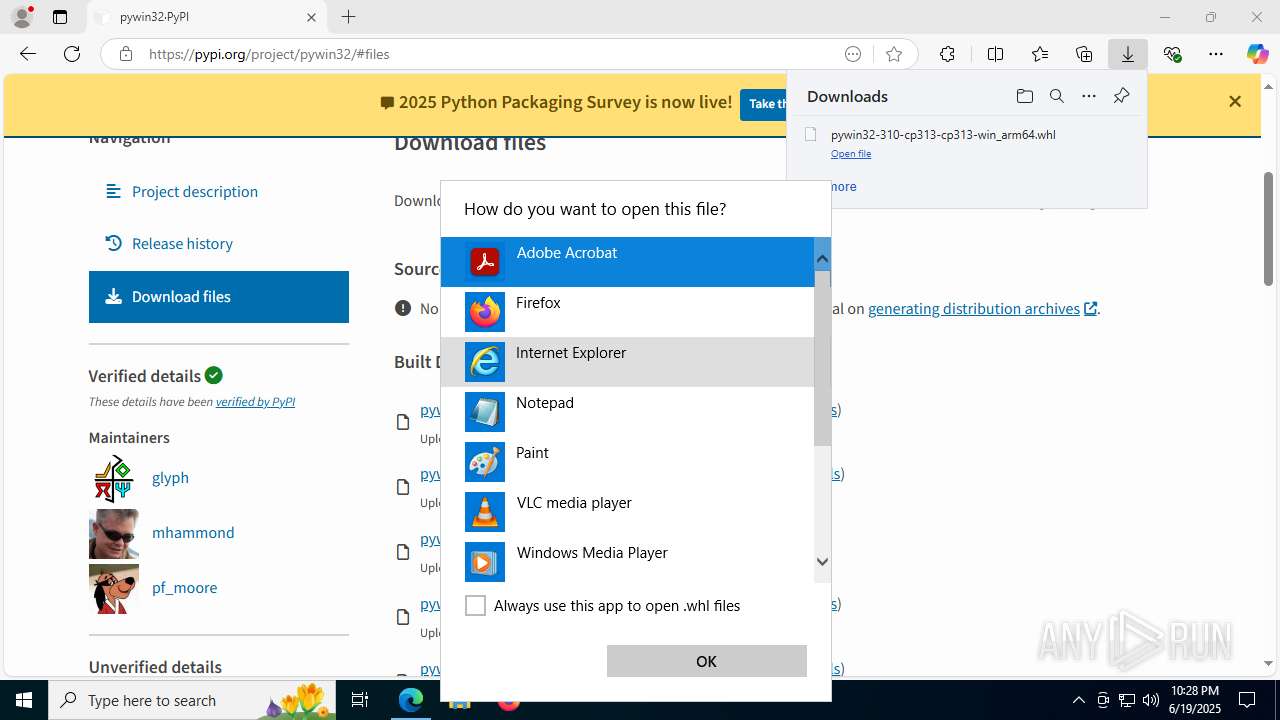The height and width of the screenshot is (720, 1280).
Task: Click the taskbar search box
Action: [x=193, y=700]
